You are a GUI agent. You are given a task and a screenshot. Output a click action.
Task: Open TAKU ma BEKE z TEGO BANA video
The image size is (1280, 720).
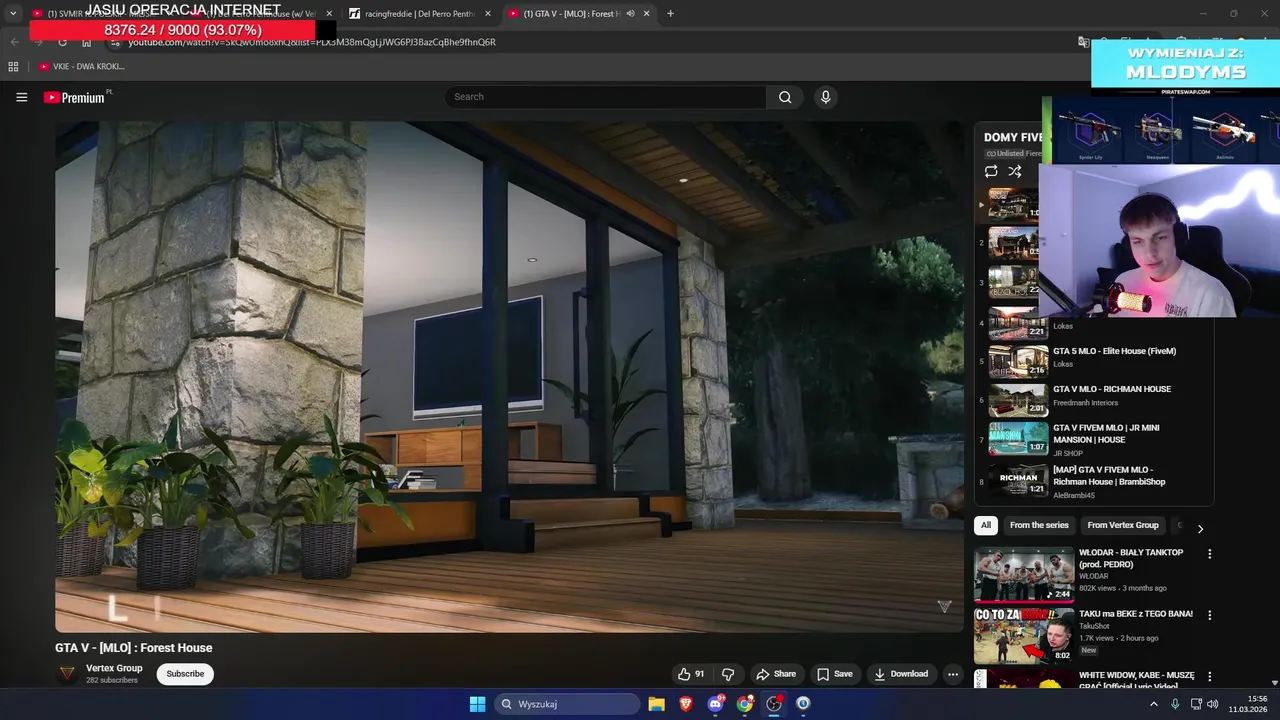[x=1136, y=614]
